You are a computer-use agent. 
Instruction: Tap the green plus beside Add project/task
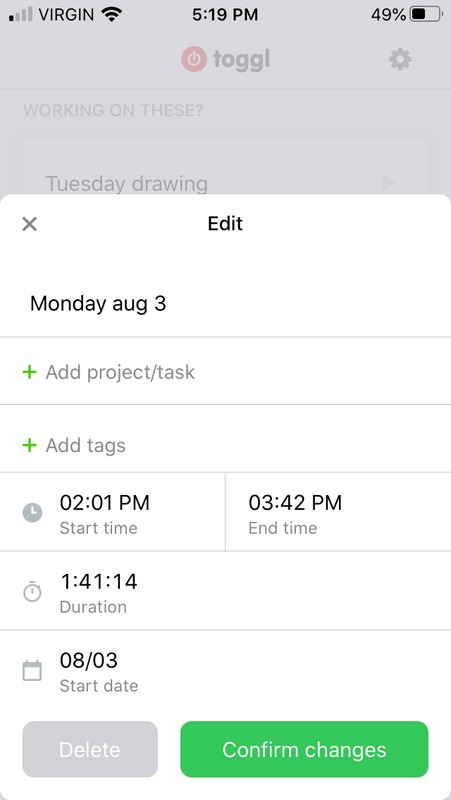30,372
